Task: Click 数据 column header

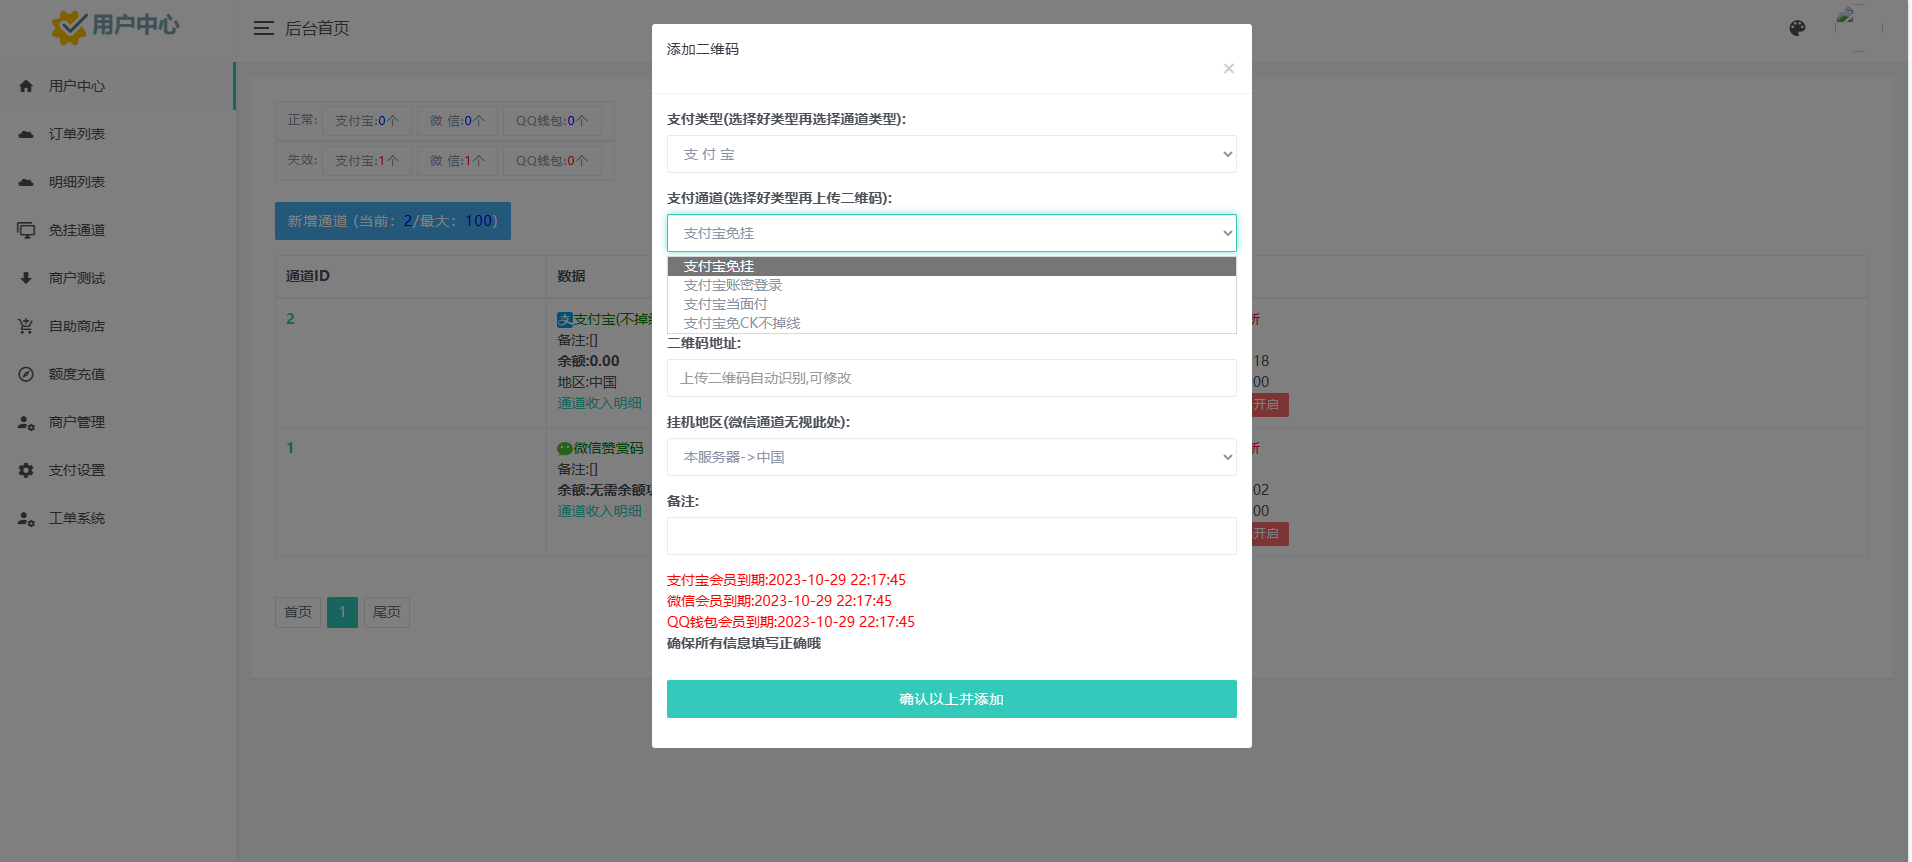Action: [571, 276]
